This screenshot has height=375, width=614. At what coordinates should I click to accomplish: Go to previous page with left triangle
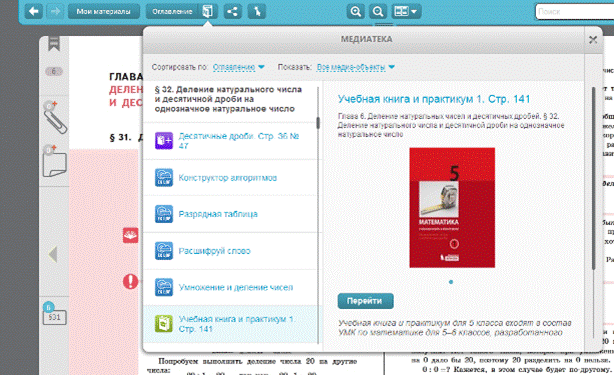[53, 254]
